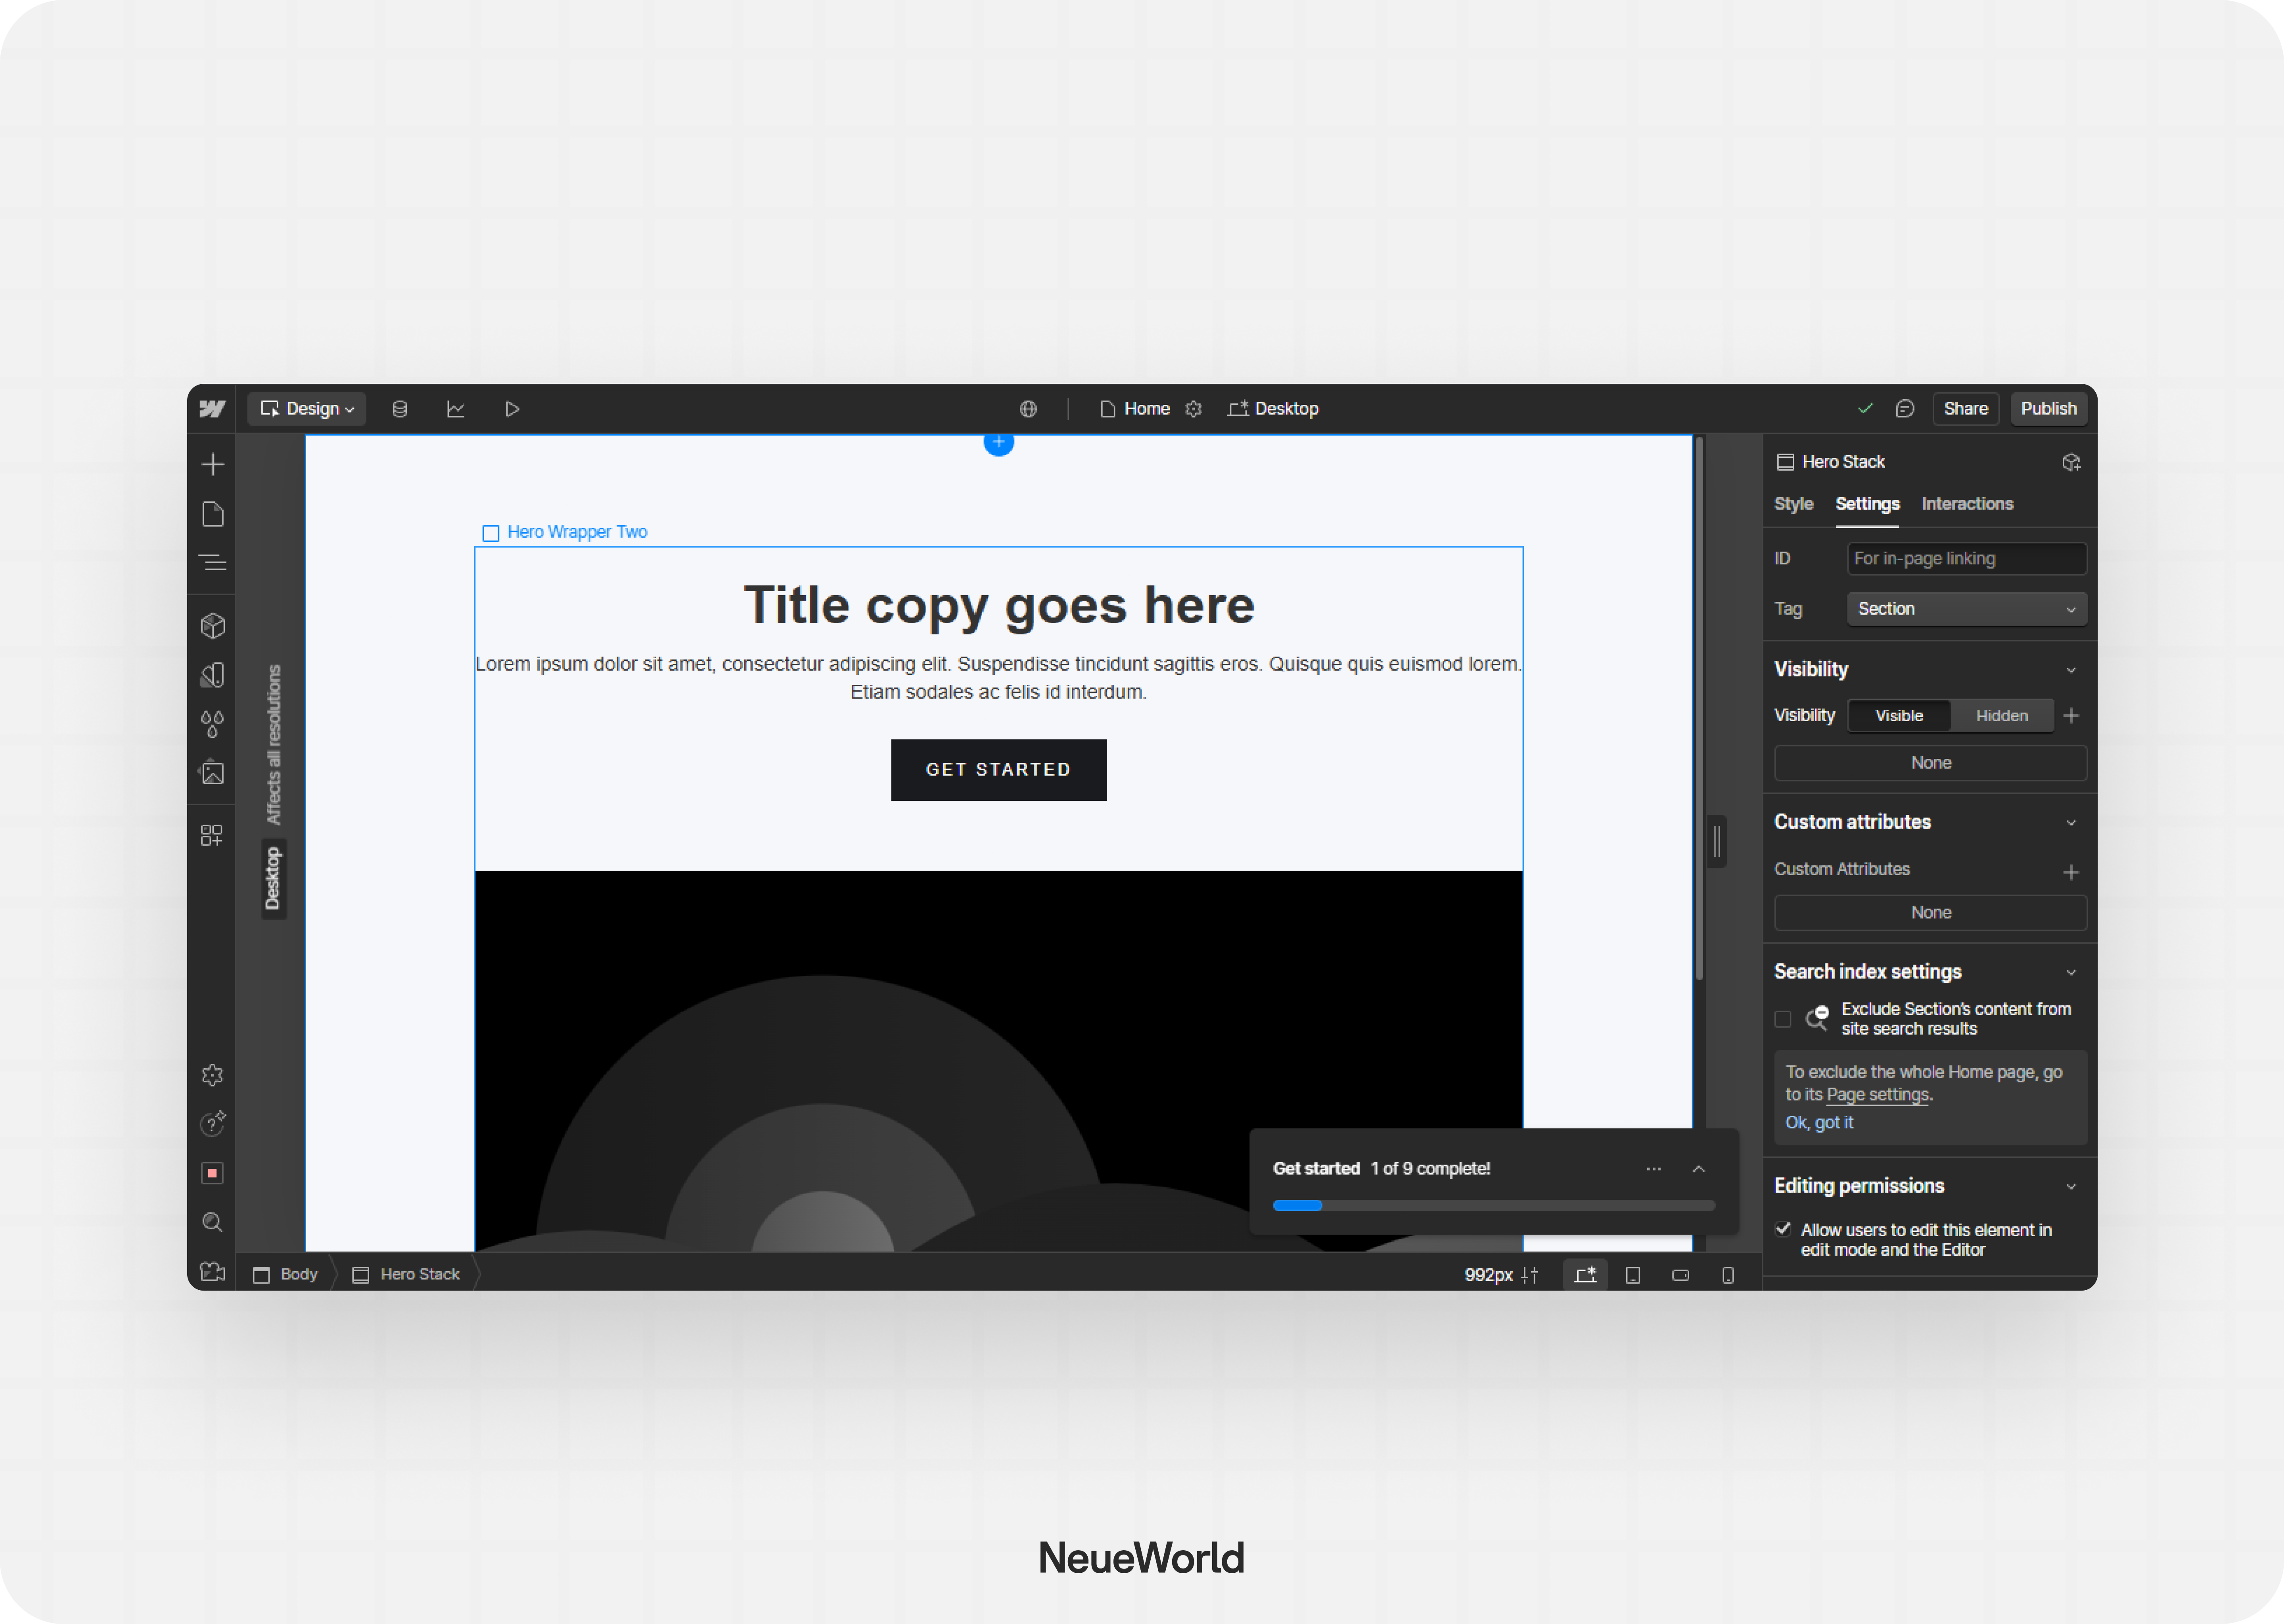Image resolution: width=2284 pixels, height=1624 pixels.
Task: Click the globe localization icon
Action: [1028, 409]
